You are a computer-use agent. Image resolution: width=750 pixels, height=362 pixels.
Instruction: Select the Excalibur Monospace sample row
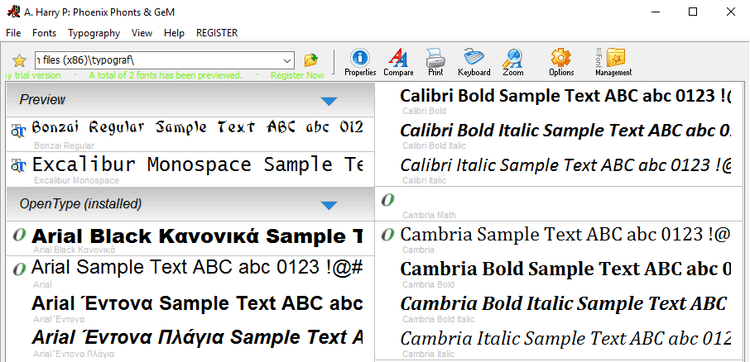(190, 169)
